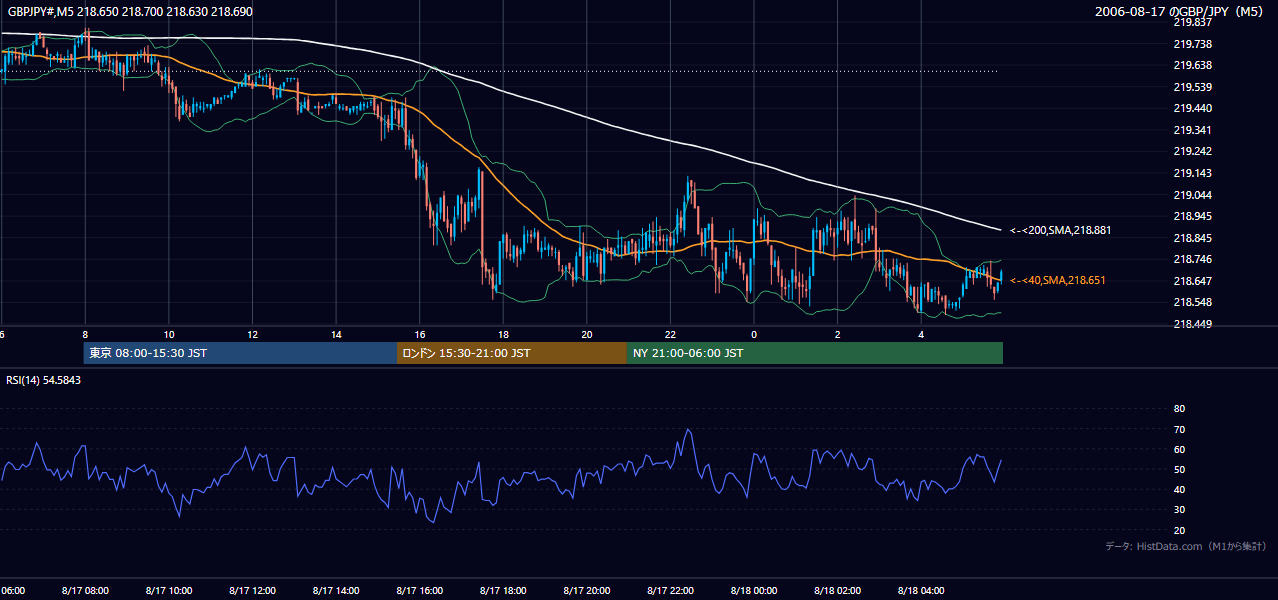
Task: Click price axis value 218.647
Action: tap(1192, 281)
